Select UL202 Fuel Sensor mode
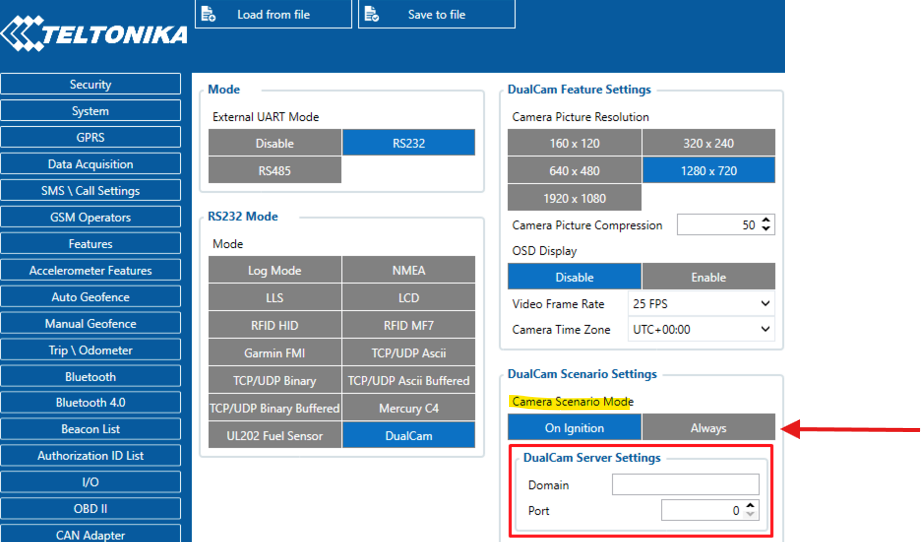Viewport: 921px width, 542px height. tap(274, 436)
